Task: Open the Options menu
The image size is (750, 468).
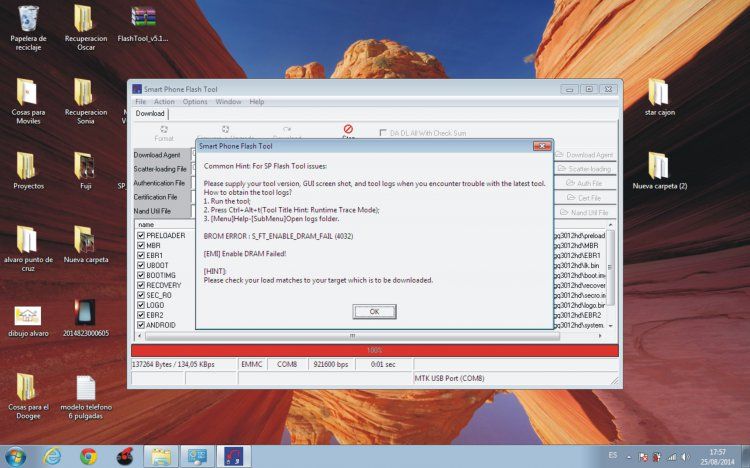Action: point(195,101)
